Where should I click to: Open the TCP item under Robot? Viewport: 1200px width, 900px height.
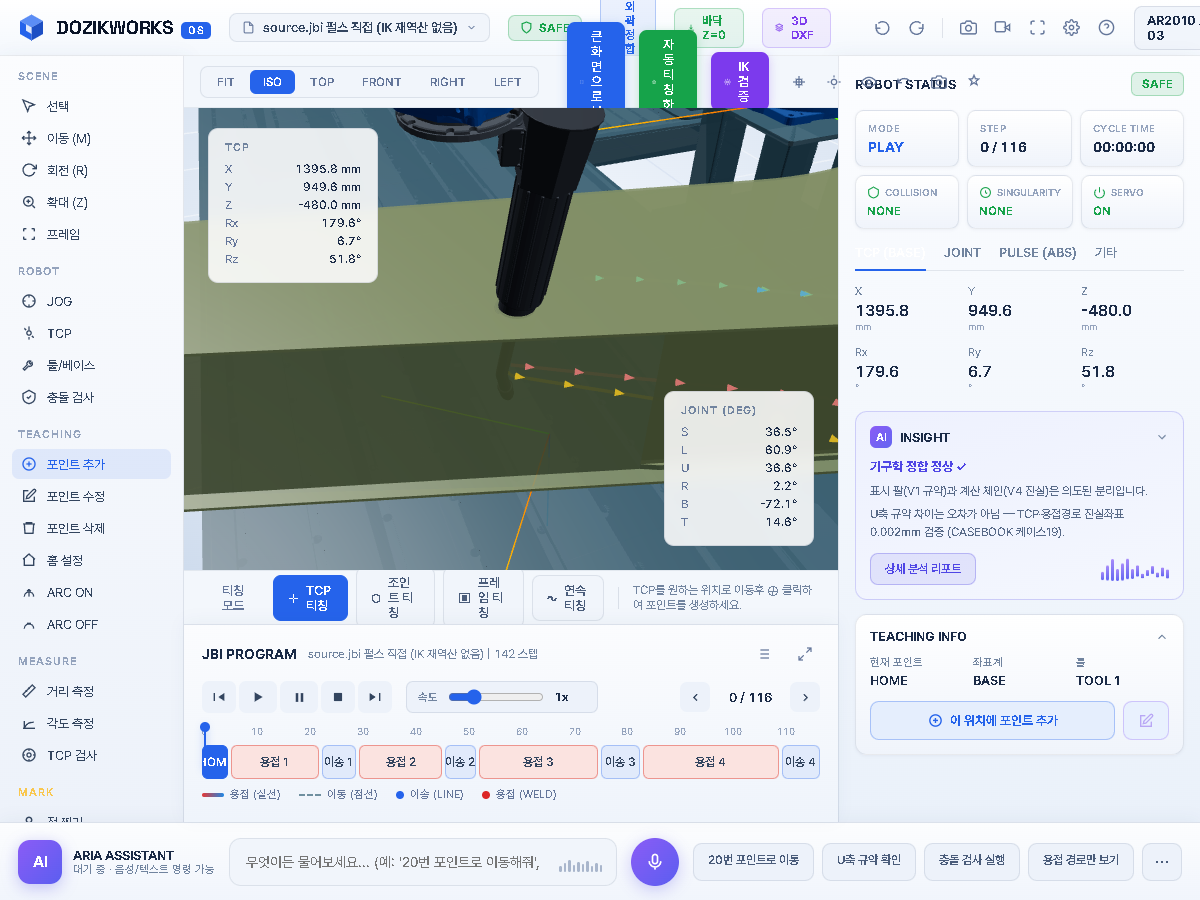tap(91, 333)
